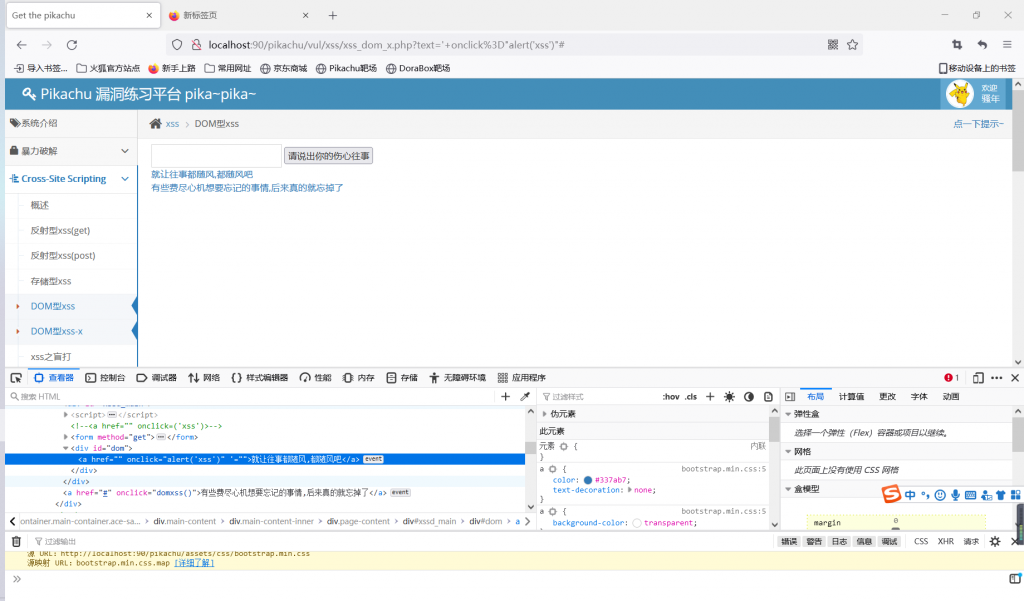
Task: Click the 请说出你的伤心往事 submit button
Action: pyautogui.click(x=329, y=157)
